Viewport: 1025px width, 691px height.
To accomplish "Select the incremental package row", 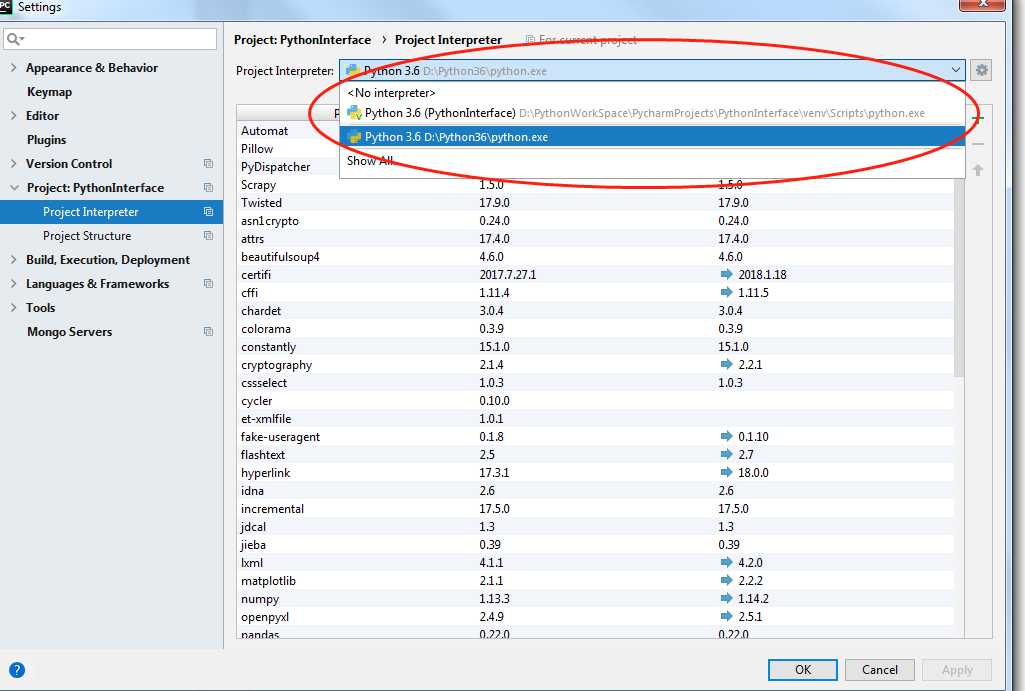I will [x=595, y=509].
